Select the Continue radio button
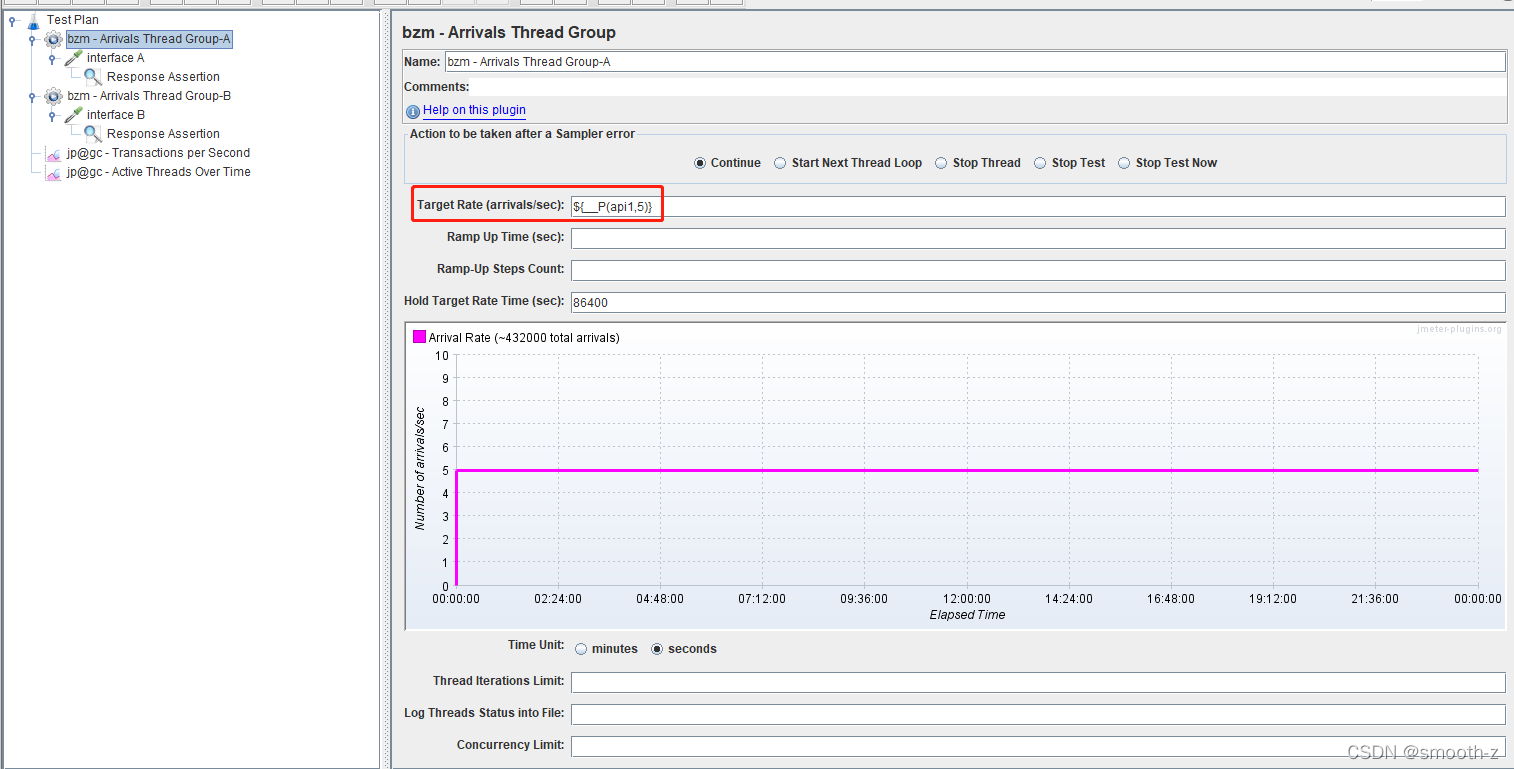Screen dimensions: 1514x769 point(700,163)
